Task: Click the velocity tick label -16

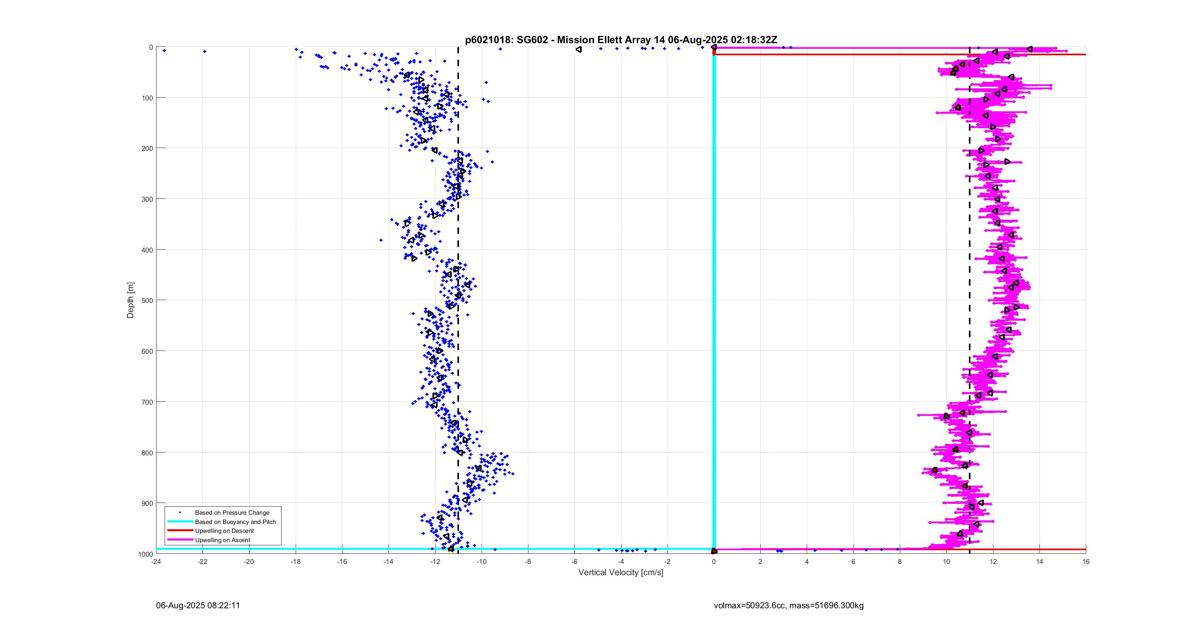Action: pos(342,561)
